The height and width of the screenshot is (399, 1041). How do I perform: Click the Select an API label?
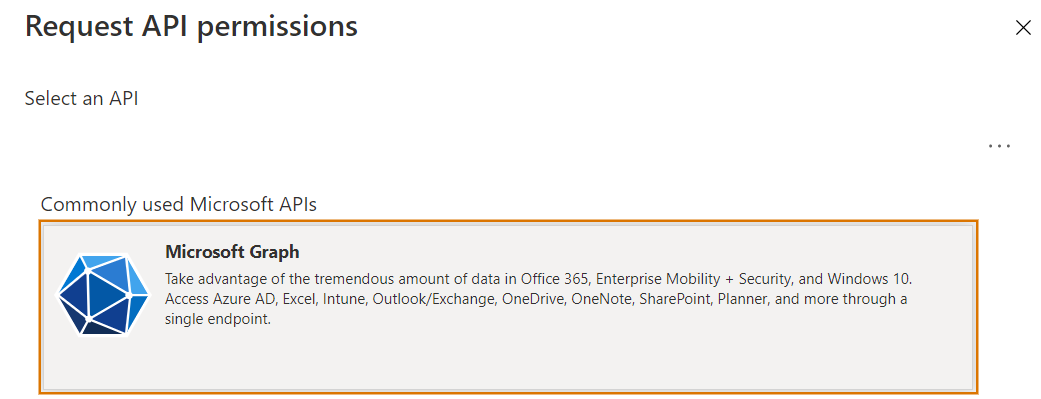click(82, 98)
